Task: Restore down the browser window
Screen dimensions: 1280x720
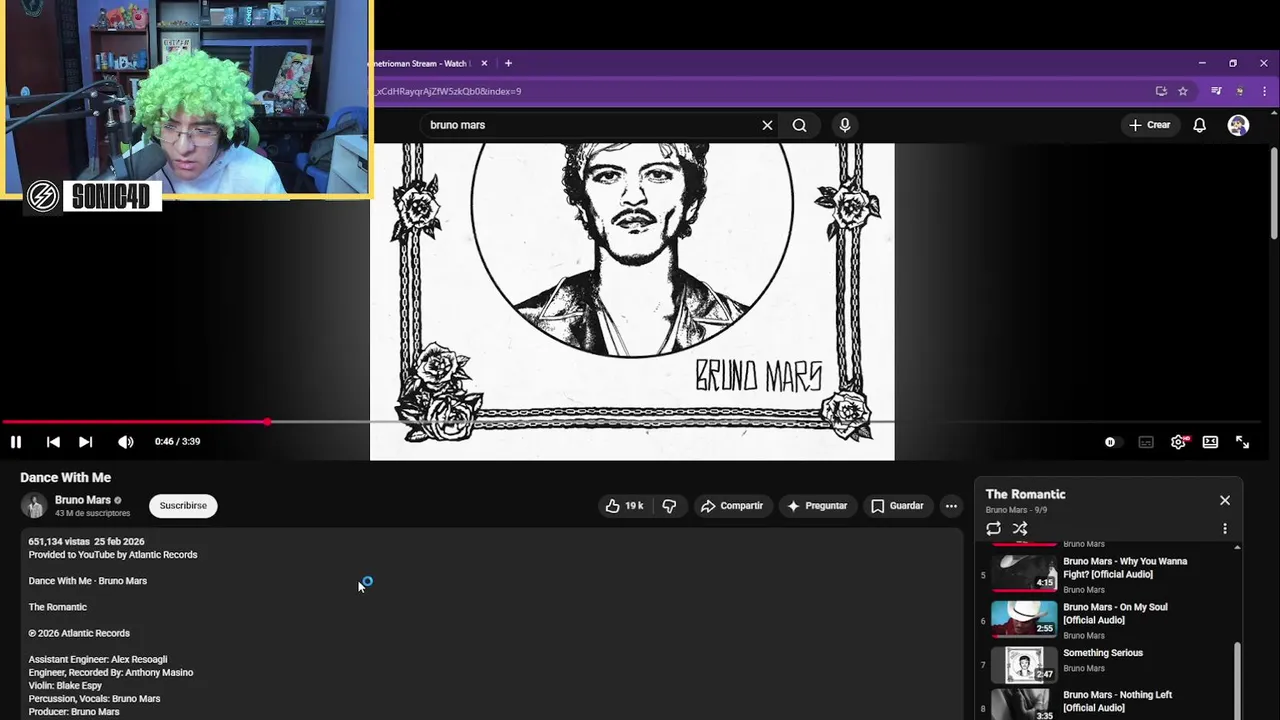Action: (x=1233, y=63)
